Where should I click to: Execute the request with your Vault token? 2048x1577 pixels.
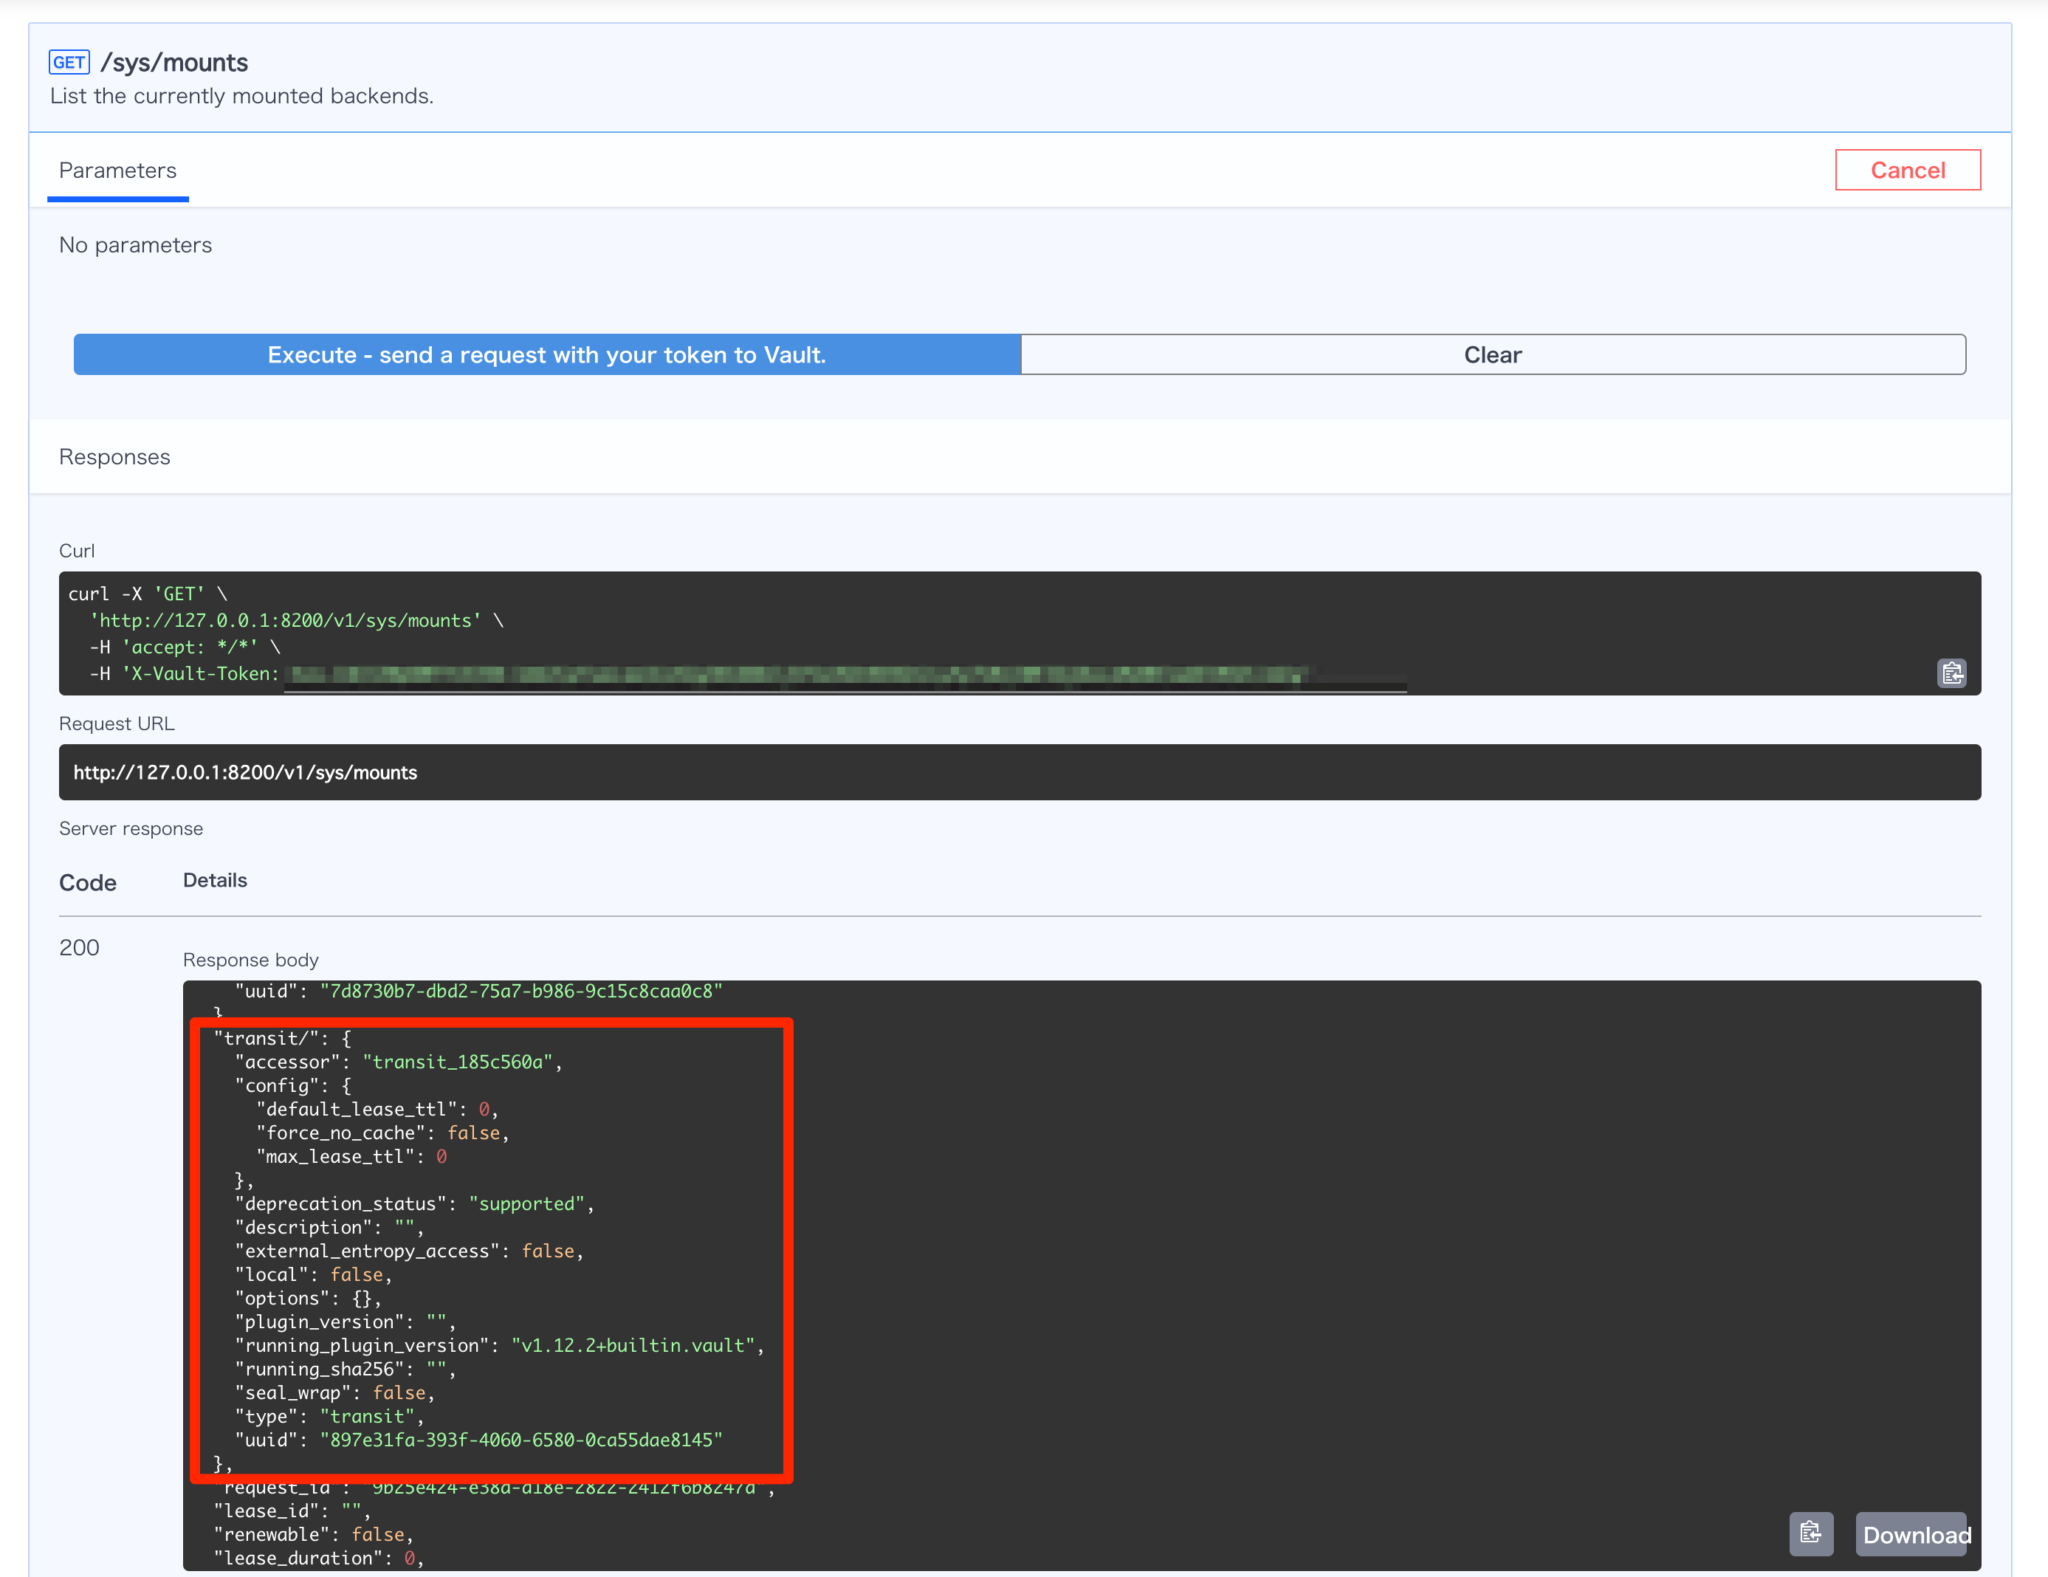pos(546,354)
